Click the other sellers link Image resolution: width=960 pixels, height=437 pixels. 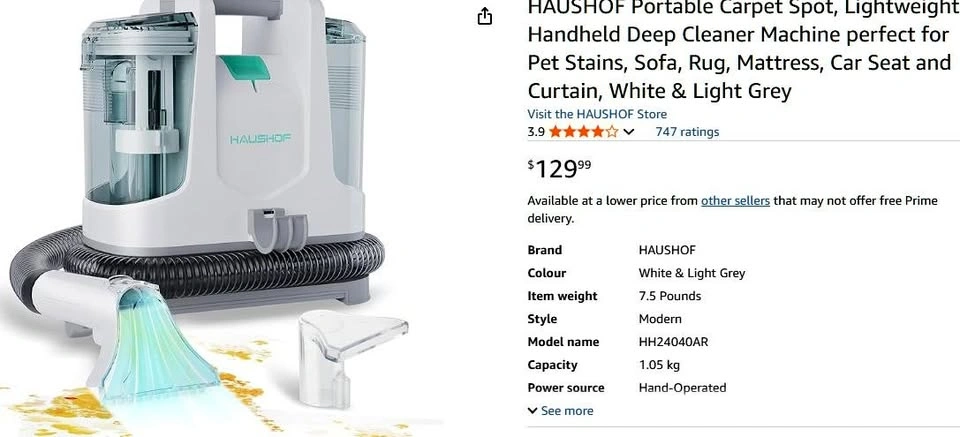[x=735, y=201]
